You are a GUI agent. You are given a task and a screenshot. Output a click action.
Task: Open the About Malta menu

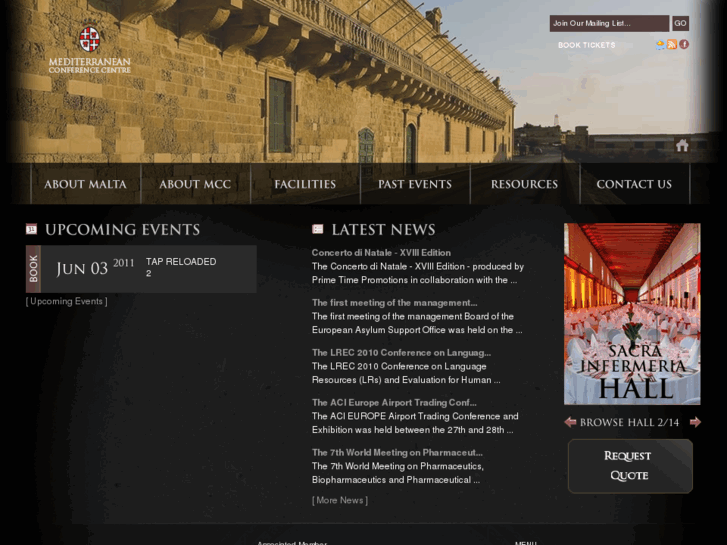coord(85,184)
